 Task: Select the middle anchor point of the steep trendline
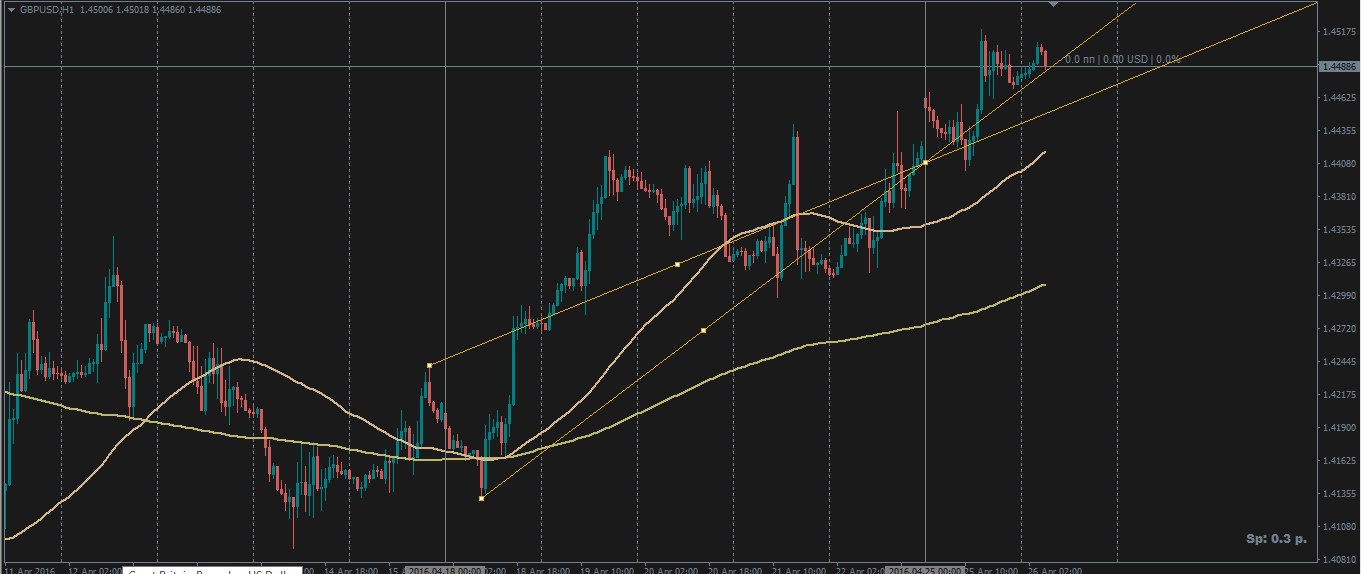pos(704,330)
